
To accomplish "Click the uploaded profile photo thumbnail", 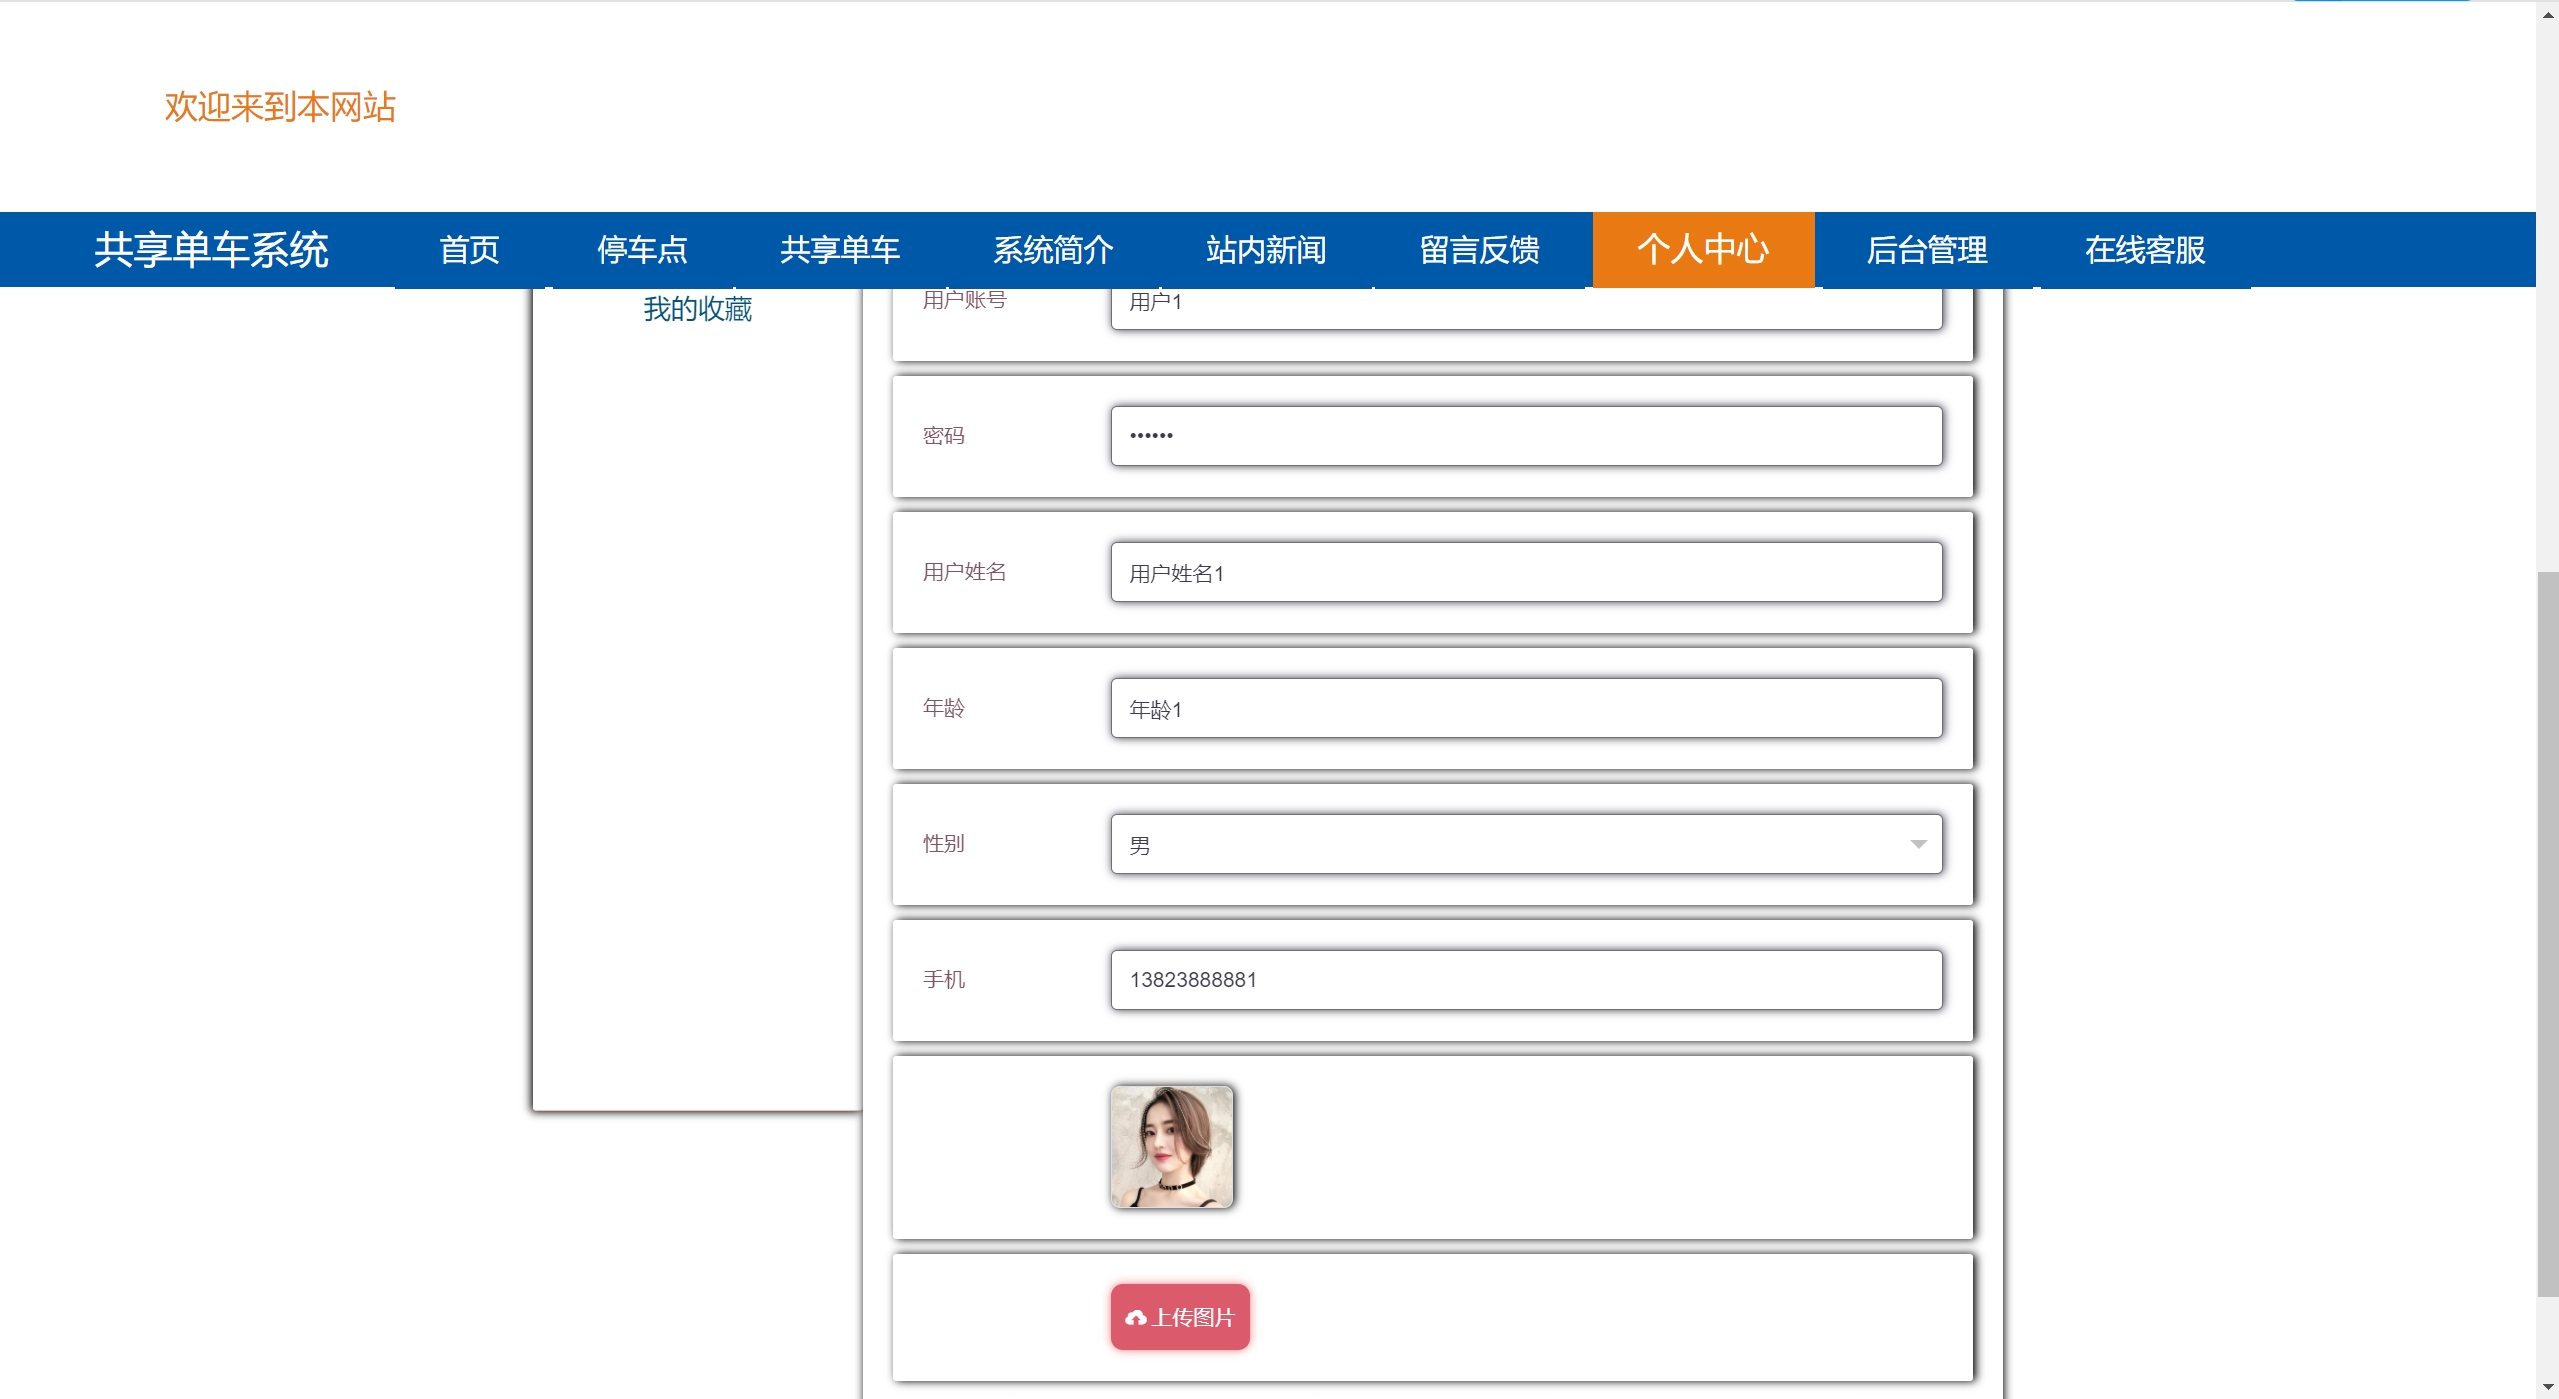I will click(1171, 1147).
